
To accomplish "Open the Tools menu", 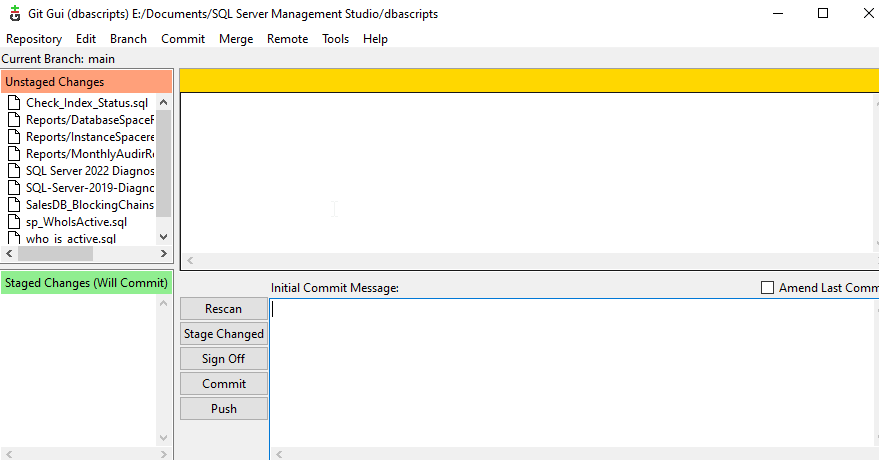I will click(x=335, y=39).
